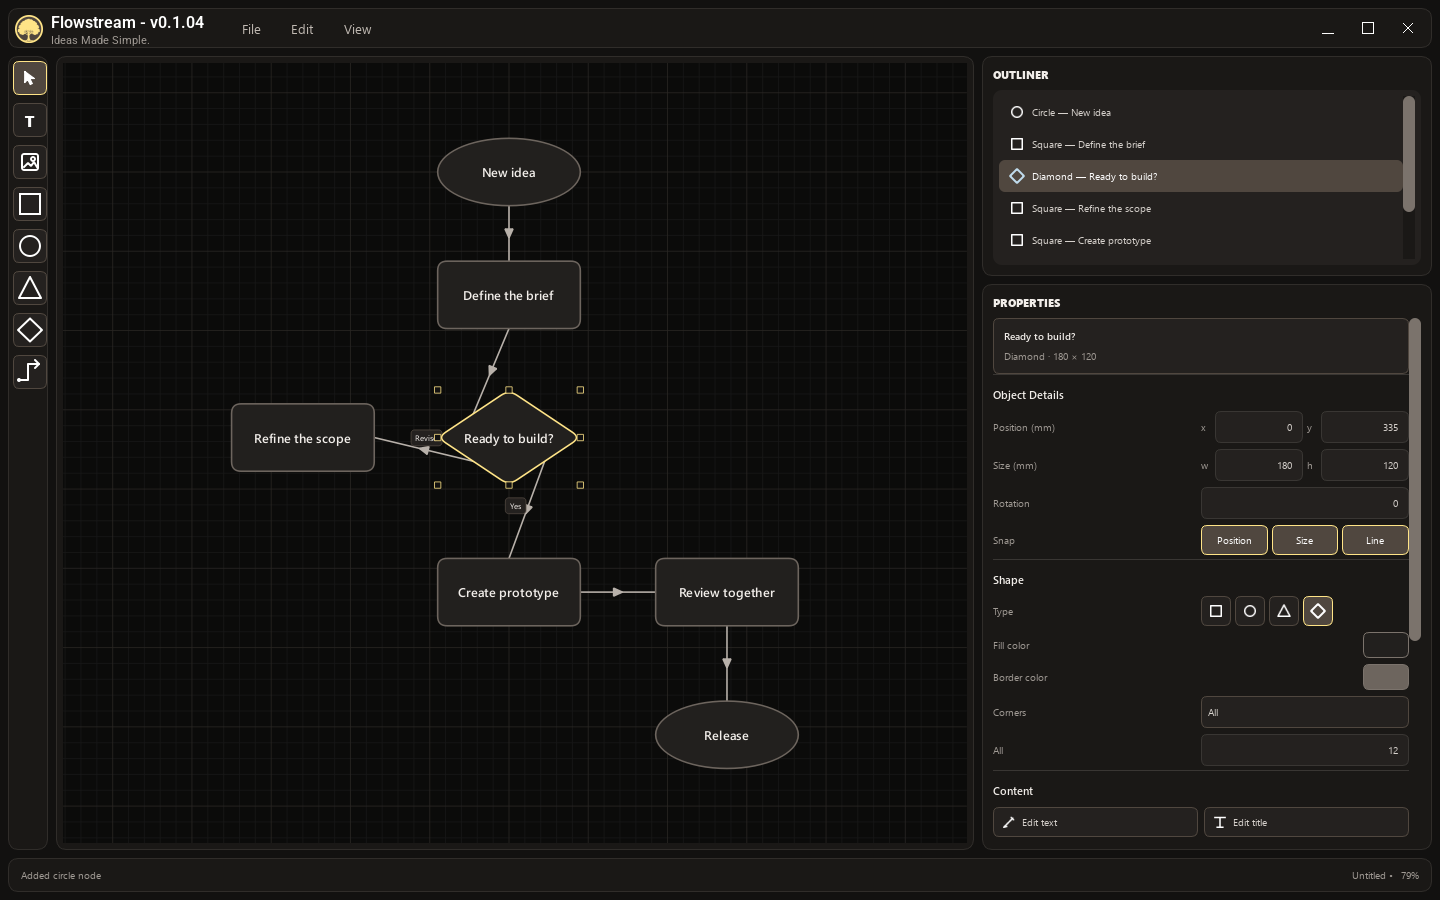1440x900 pixels.
Task: Click the Properties panel scrollbar
Action: point(1415,480)
